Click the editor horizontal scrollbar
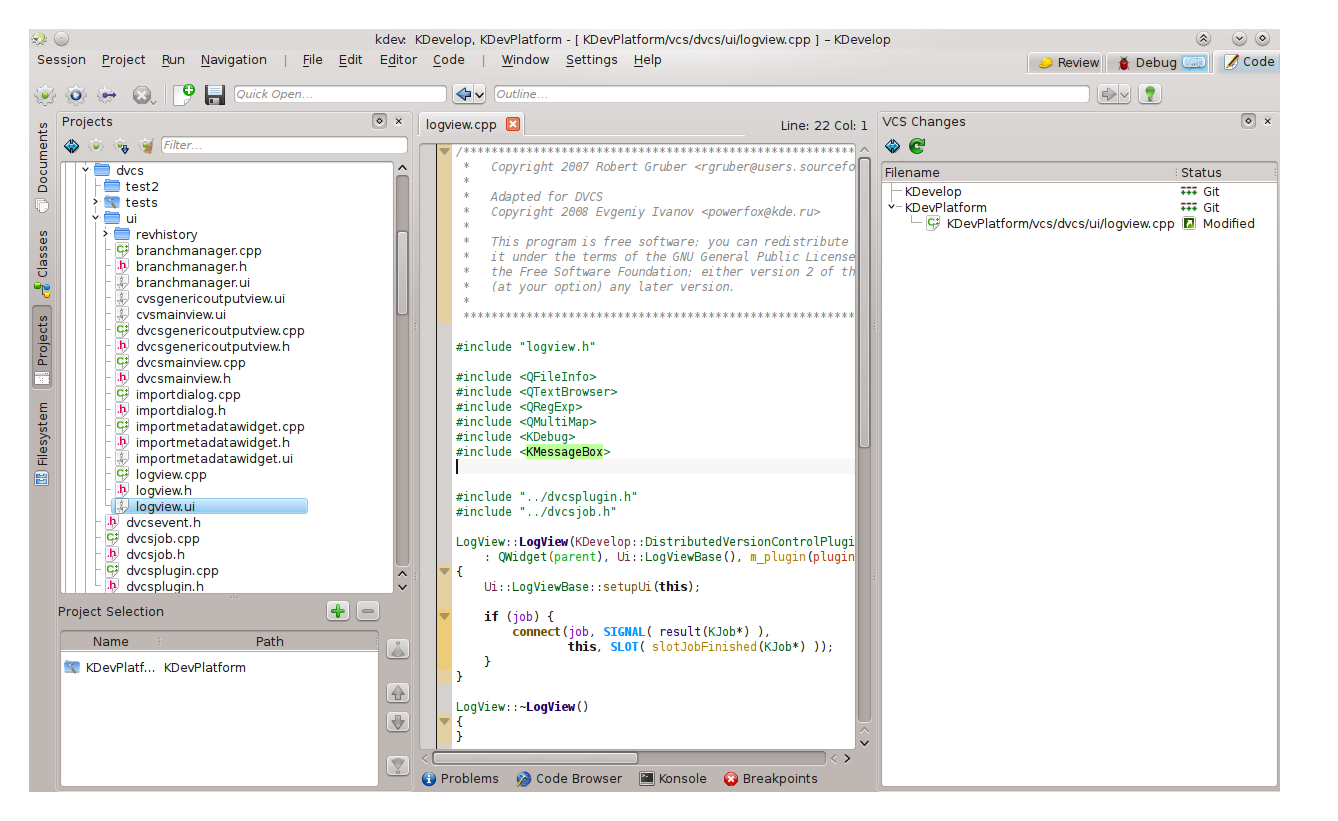The height and width of the screenshot is (821, 1338). 628,758
